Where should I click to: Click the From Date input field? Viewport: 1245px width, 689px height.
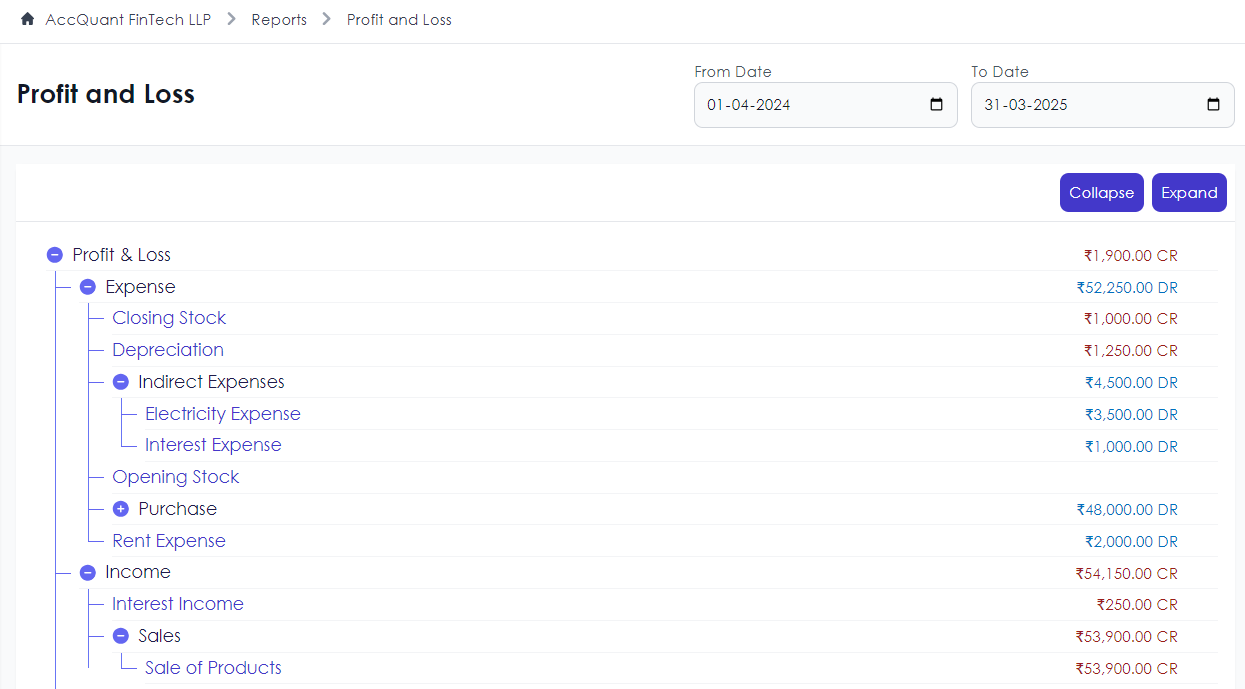click(x=810, y=105)
